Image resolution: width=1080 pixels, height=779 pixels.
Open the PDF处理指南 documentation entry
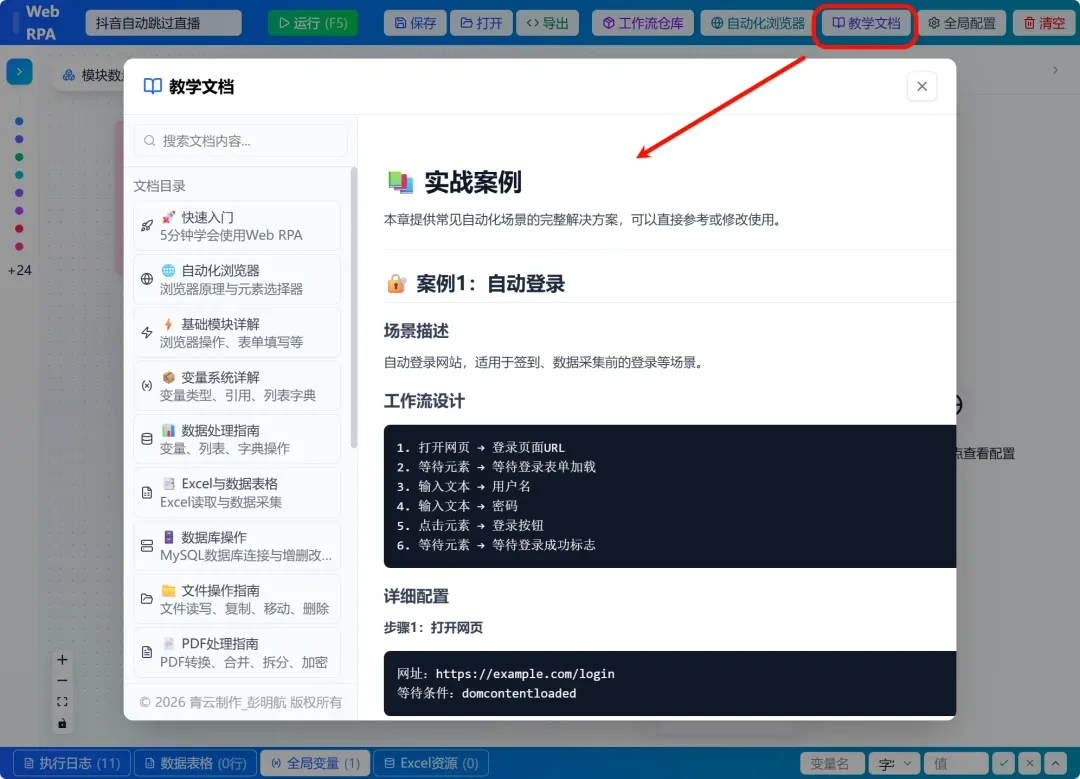coord(237,652)
